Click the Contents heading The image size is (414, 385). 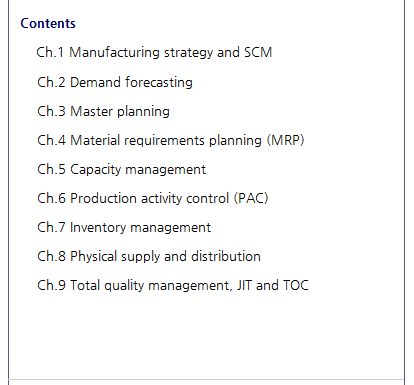pyautogui.click(x=48, y=24)
